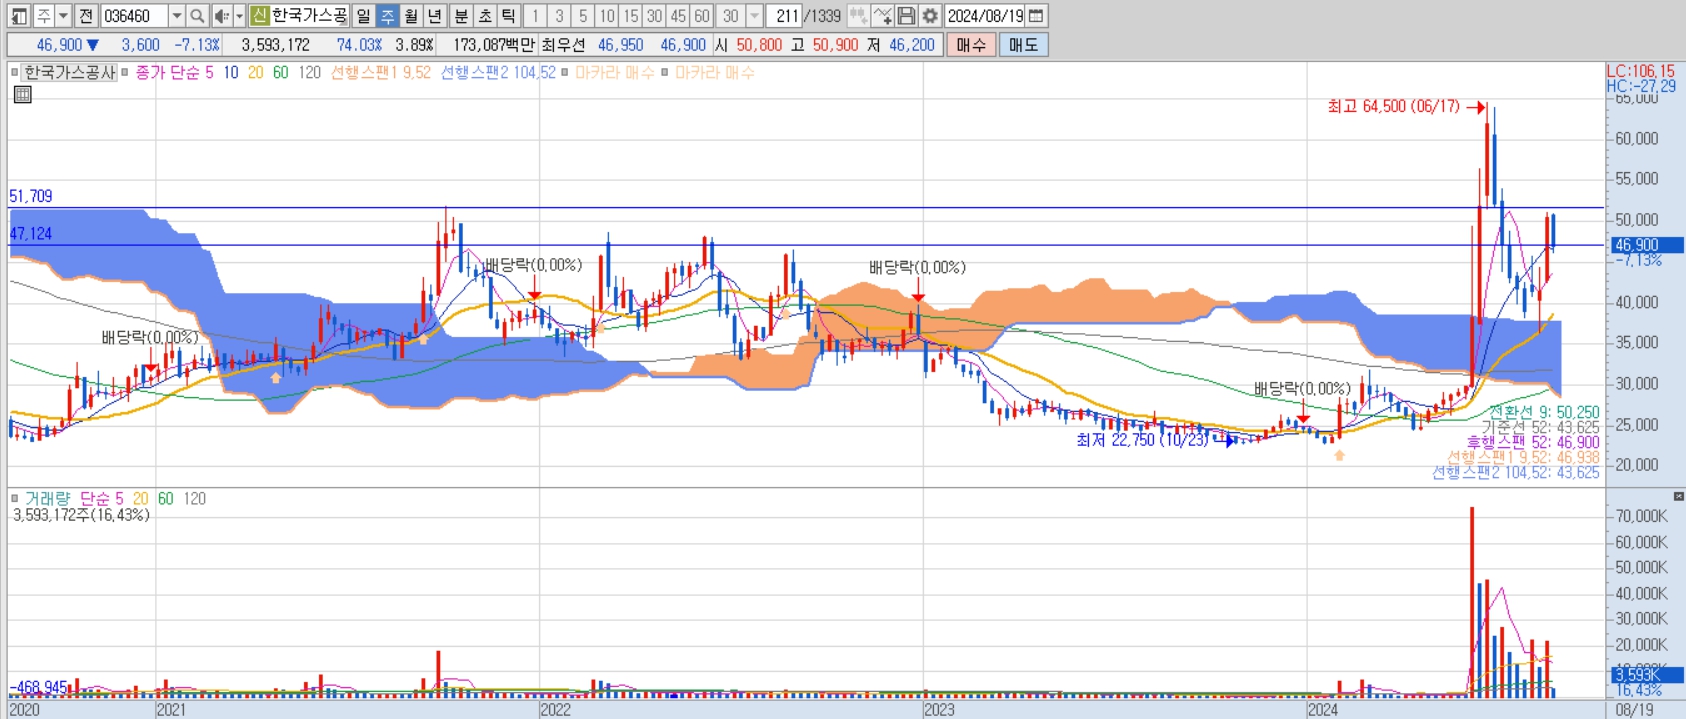Click the second 마카라 매수 legend label
Viewport: 1686px width, 719px height.
(714, 73)
